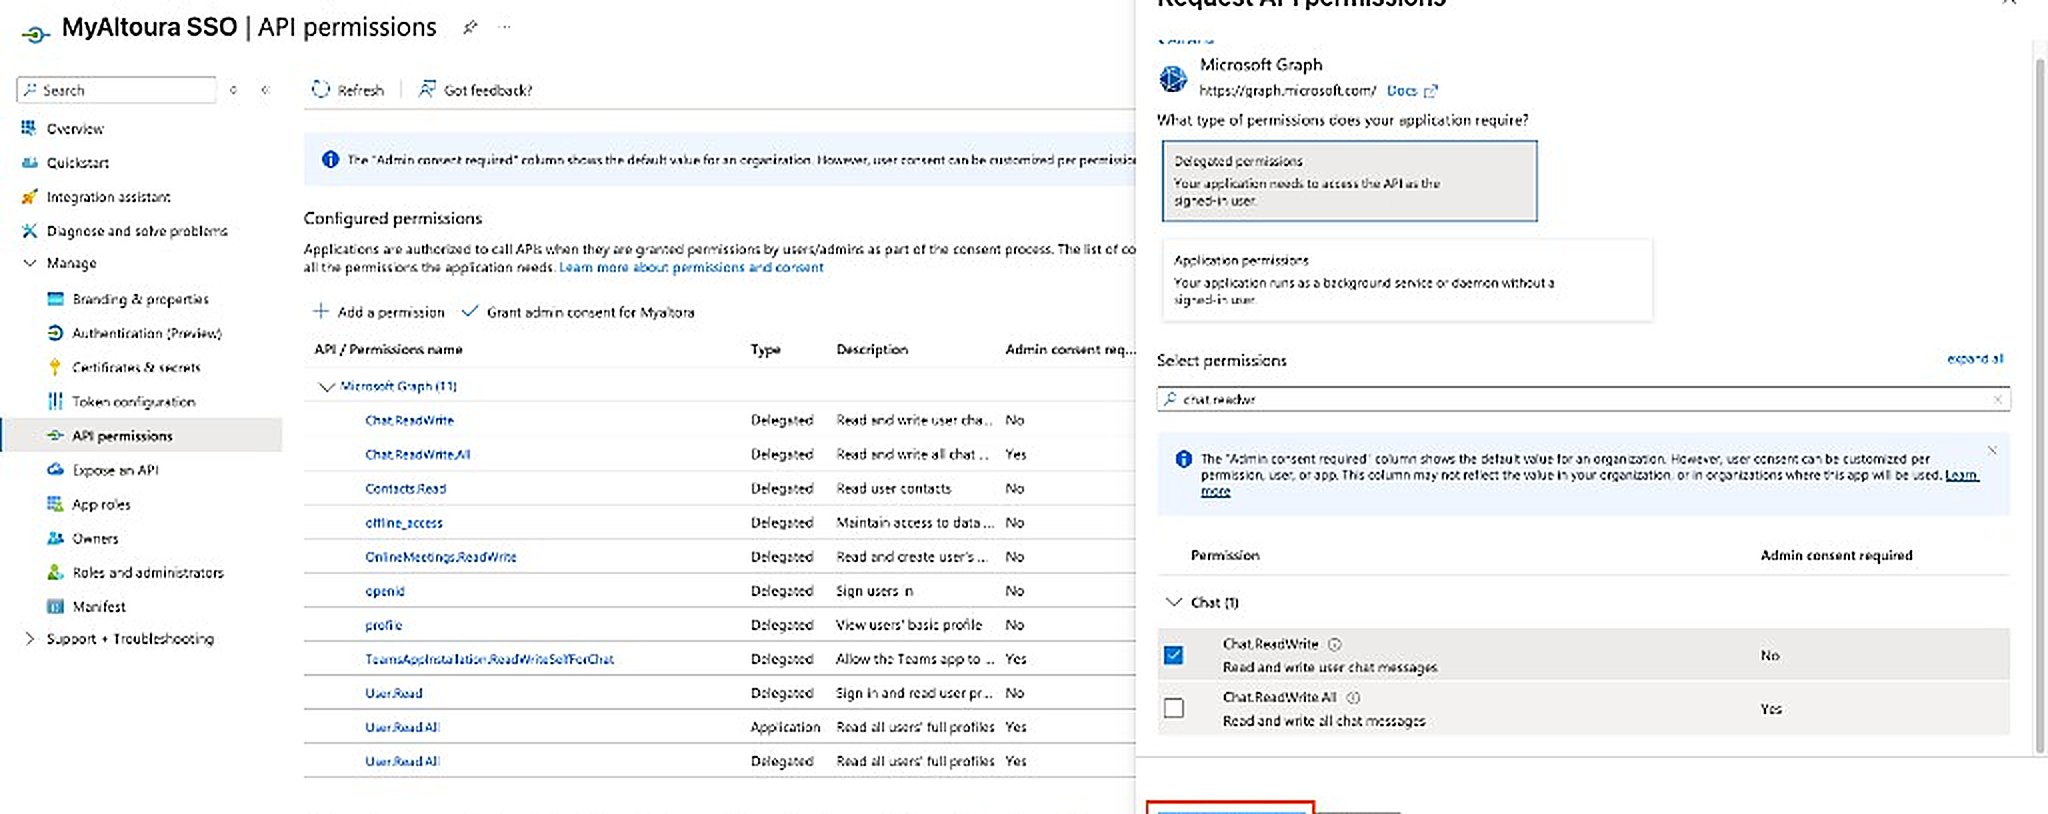Open Manifest in the sidebar

tap(98, 606)
